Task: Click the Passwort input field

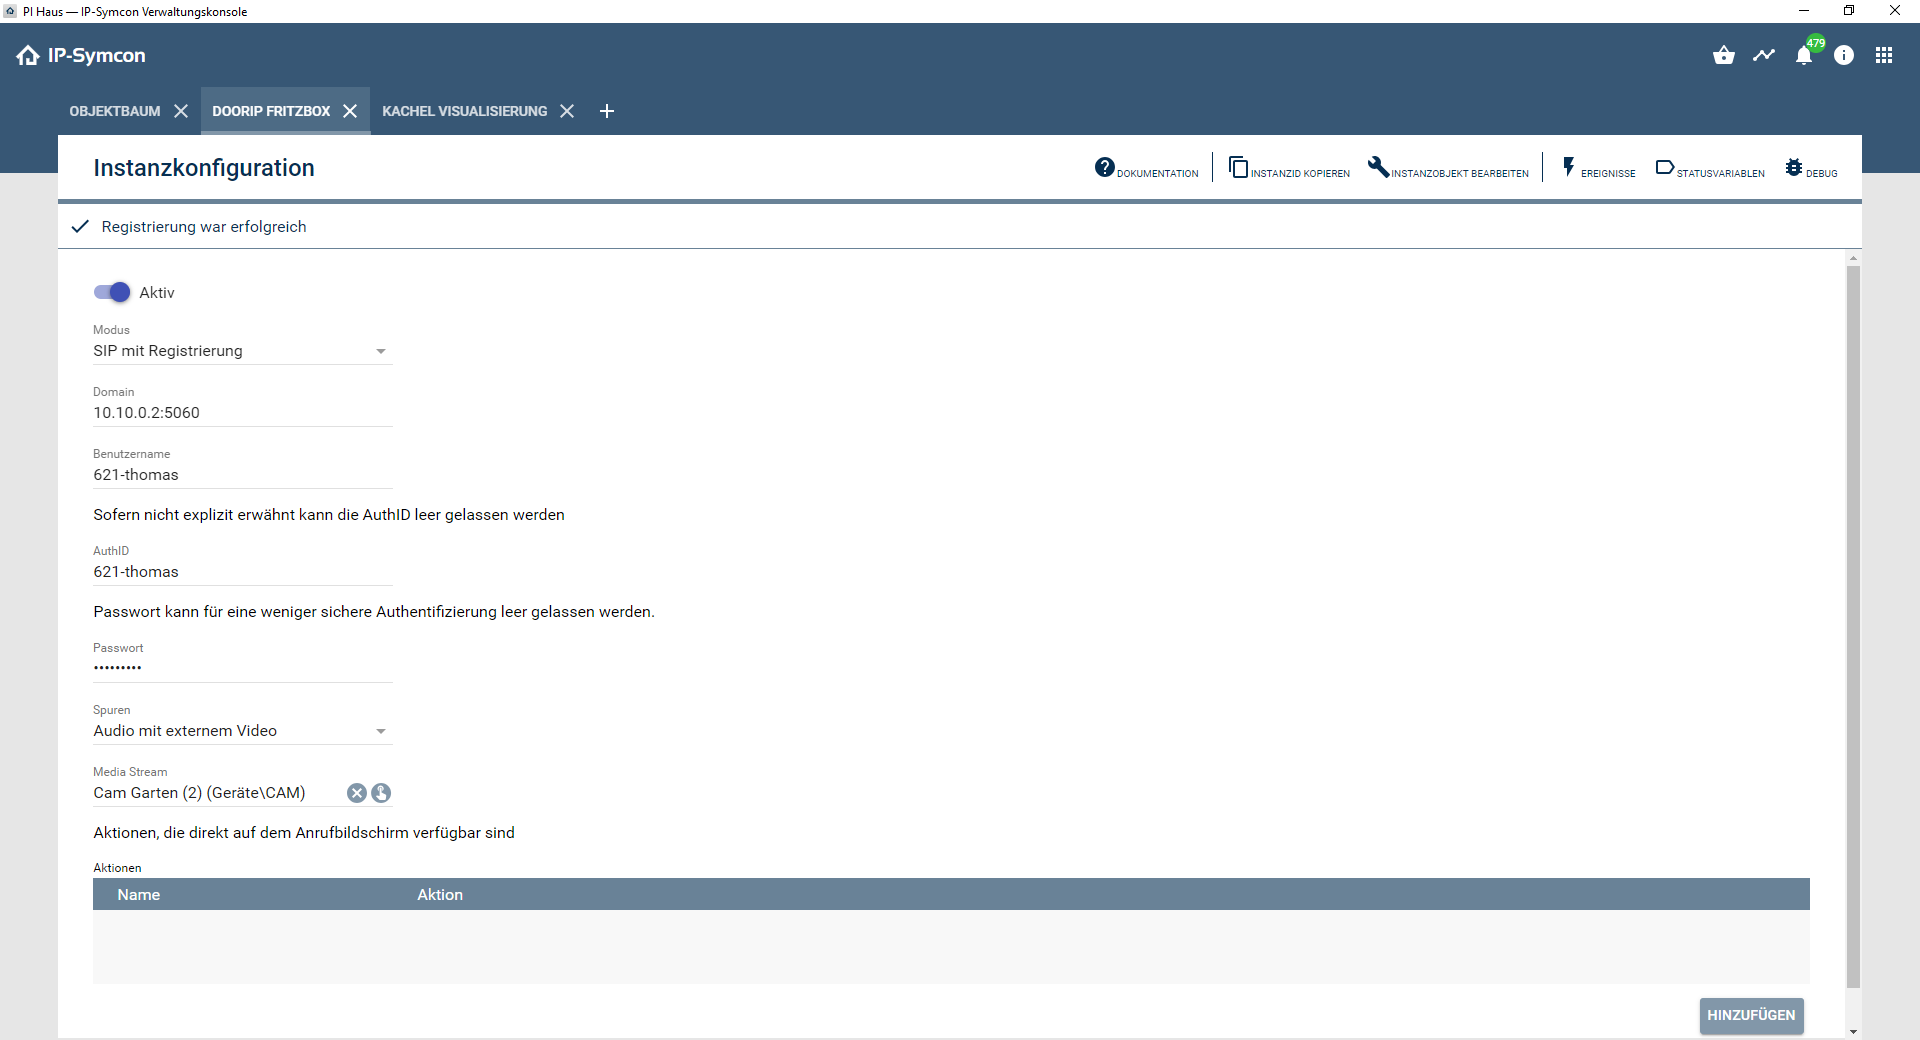Action: click(x=242, y=669)
